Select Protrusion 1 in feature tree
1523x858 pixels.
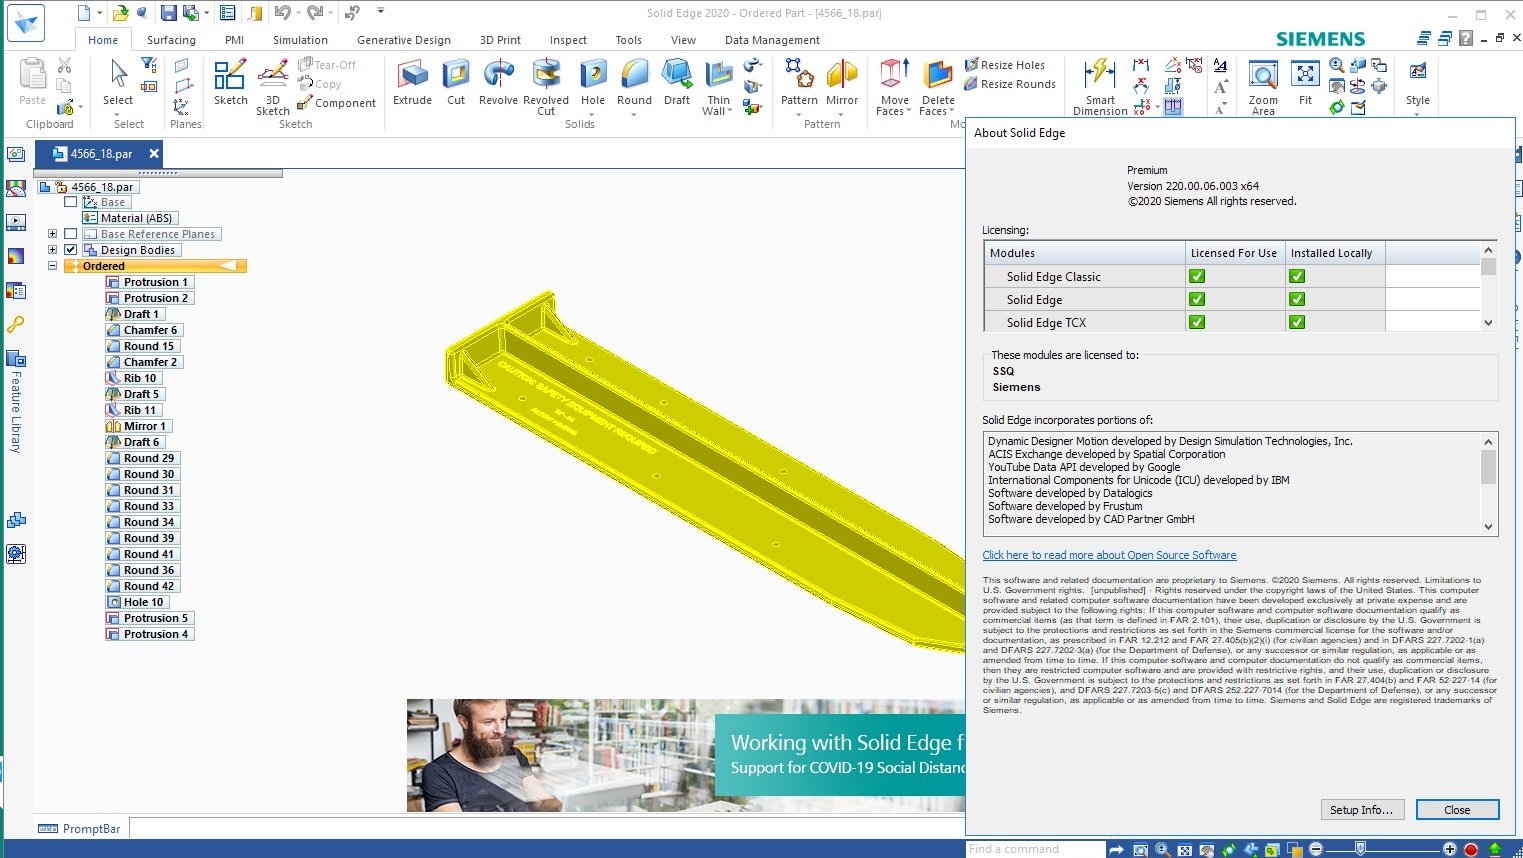148,282
